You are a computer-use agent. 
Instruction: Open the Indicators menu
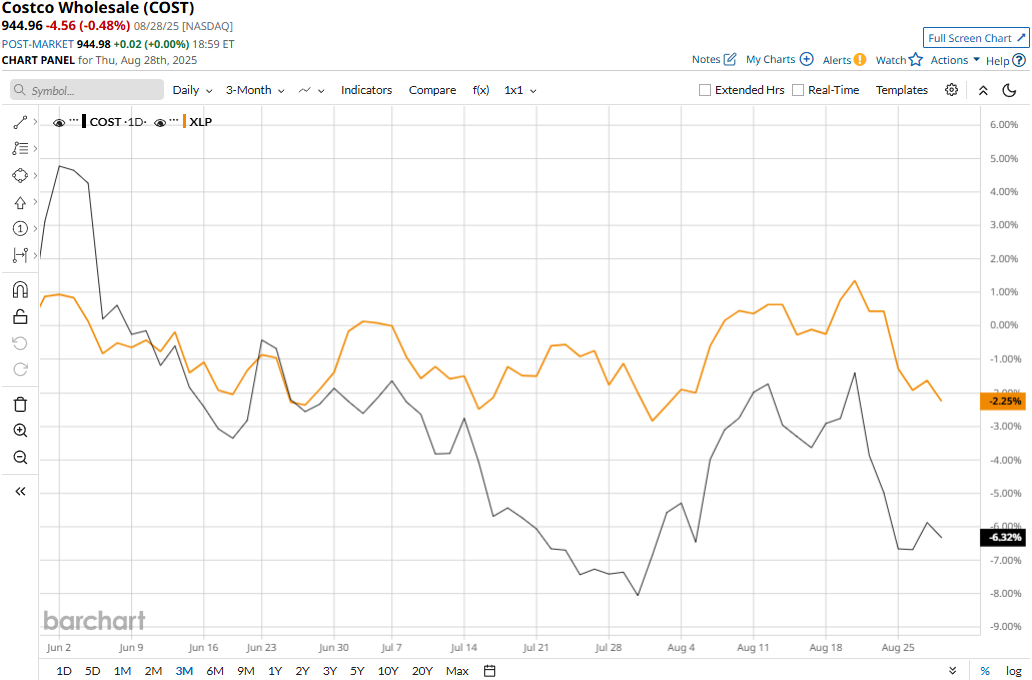[x=367, y=90]
